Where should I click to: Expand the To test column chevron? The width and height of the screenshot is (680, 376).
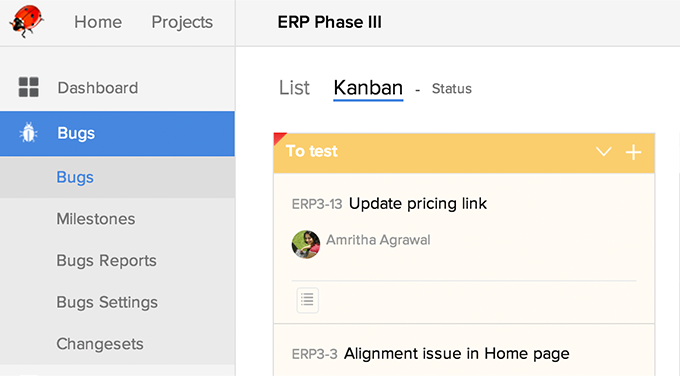(603, 152)
